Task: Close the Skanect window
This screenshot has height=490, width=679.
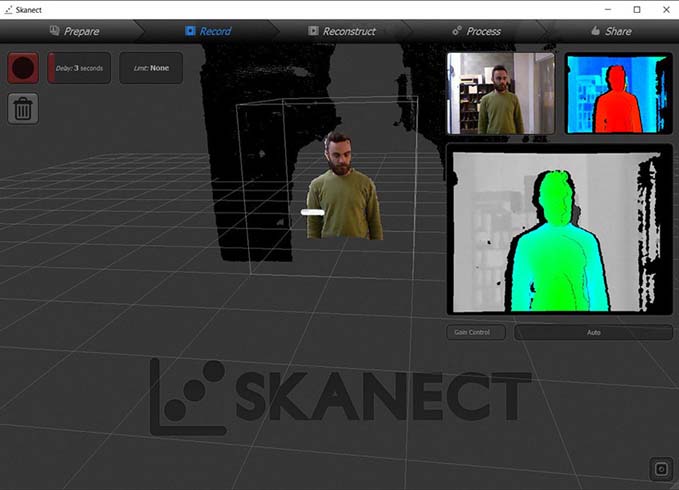Action: point(666,10)
